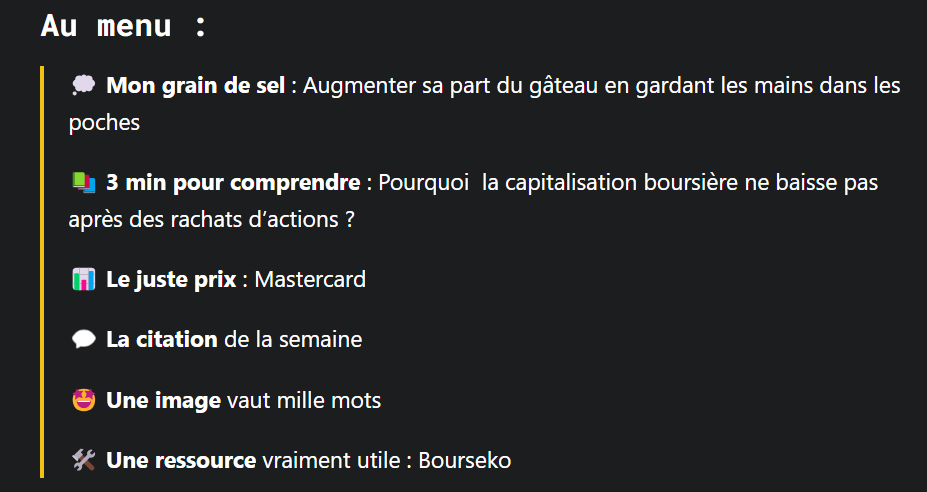This screenshot has width=927, height=492.
Task: Click the word 'Mastercard'
Action: tap(310, 279)
